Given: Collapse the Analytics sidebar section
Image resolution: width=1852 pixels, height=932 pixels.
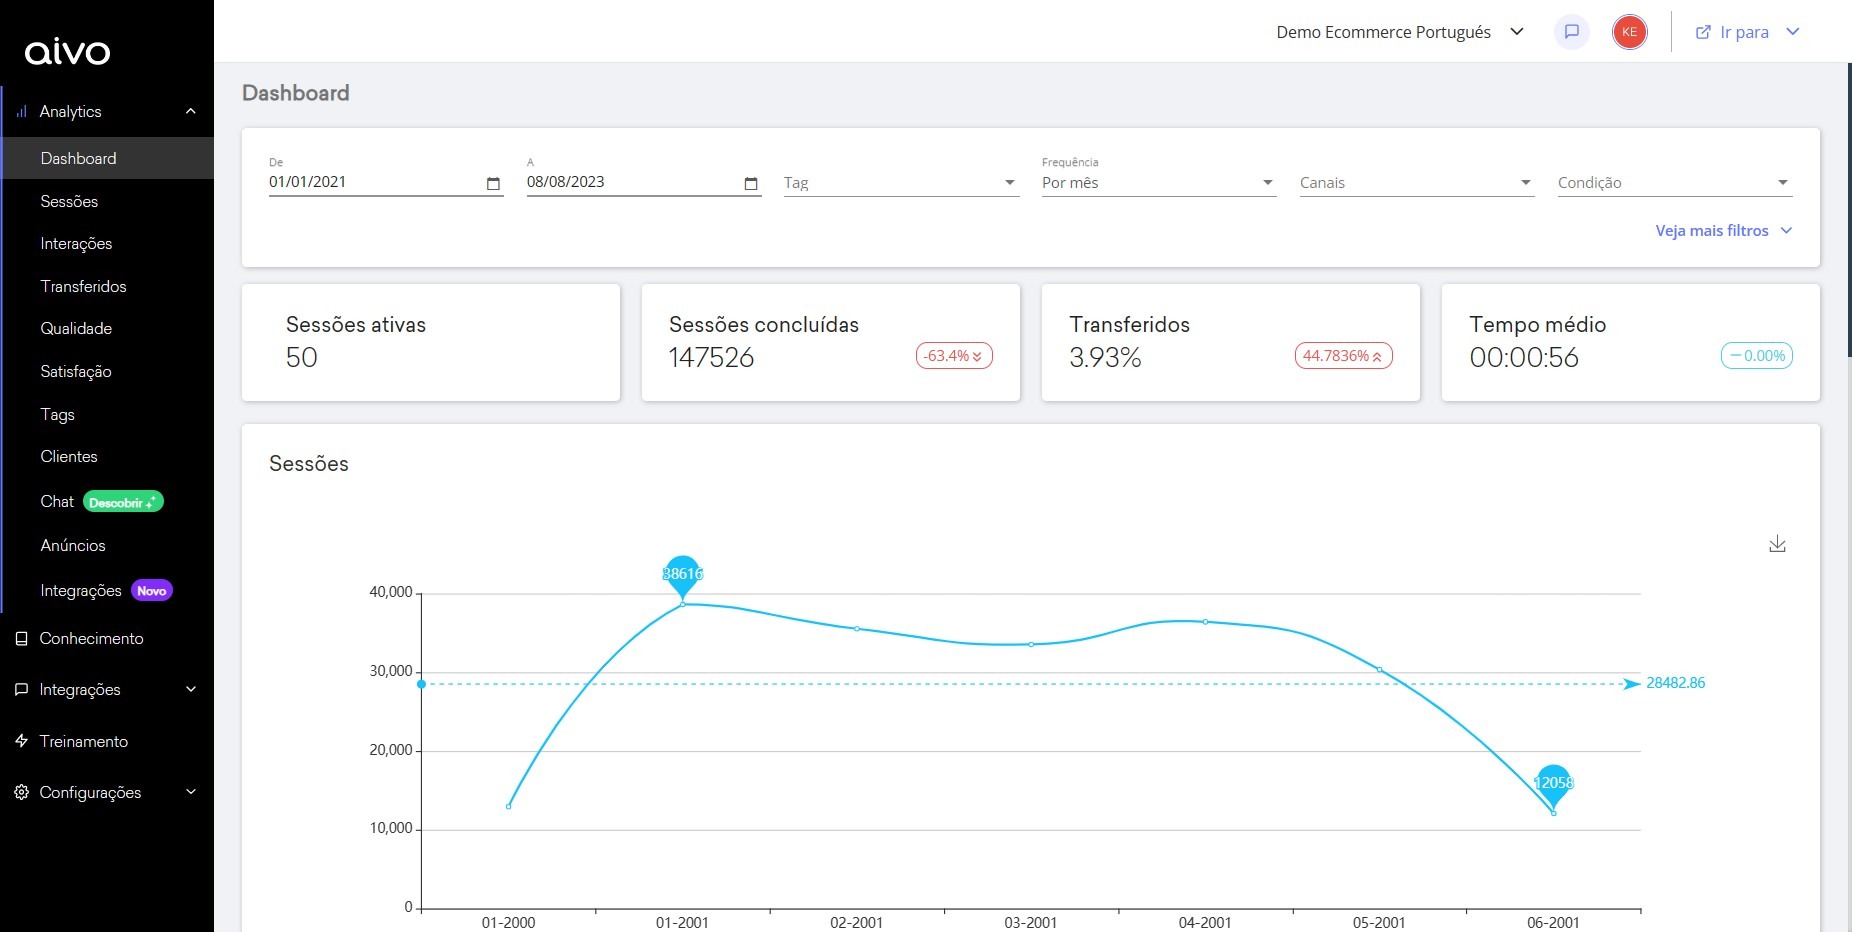Looking at the screenshot, I should pyautogui.click(x=190, y=111).
